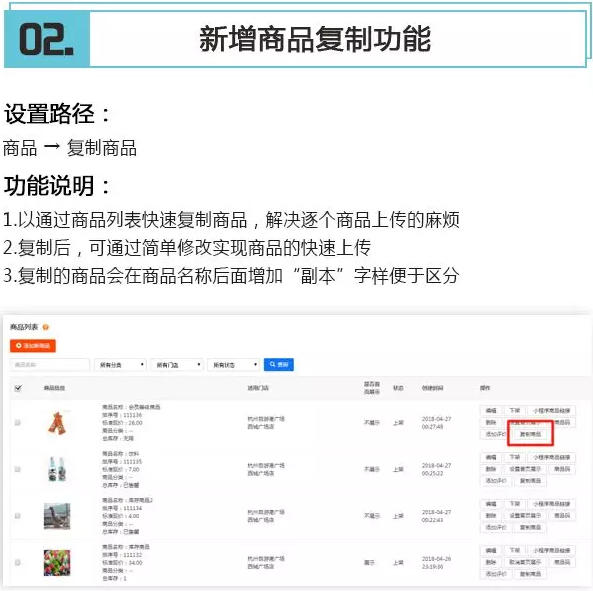Image resolution: width=593 pixels, height=591 pixels.
Task: Open the thumbnail of product 111136
Action: click(57, 422)
